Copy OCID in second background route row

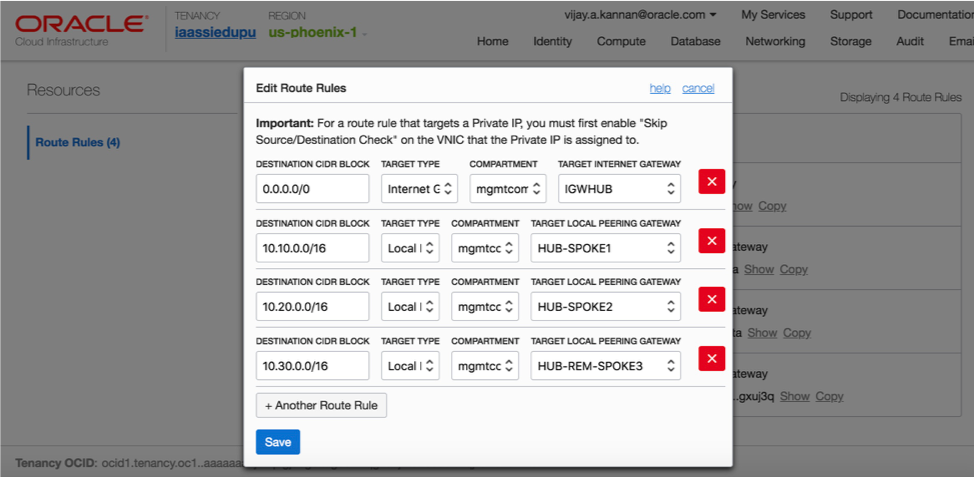pyautogui.click(x=794, y=270)
